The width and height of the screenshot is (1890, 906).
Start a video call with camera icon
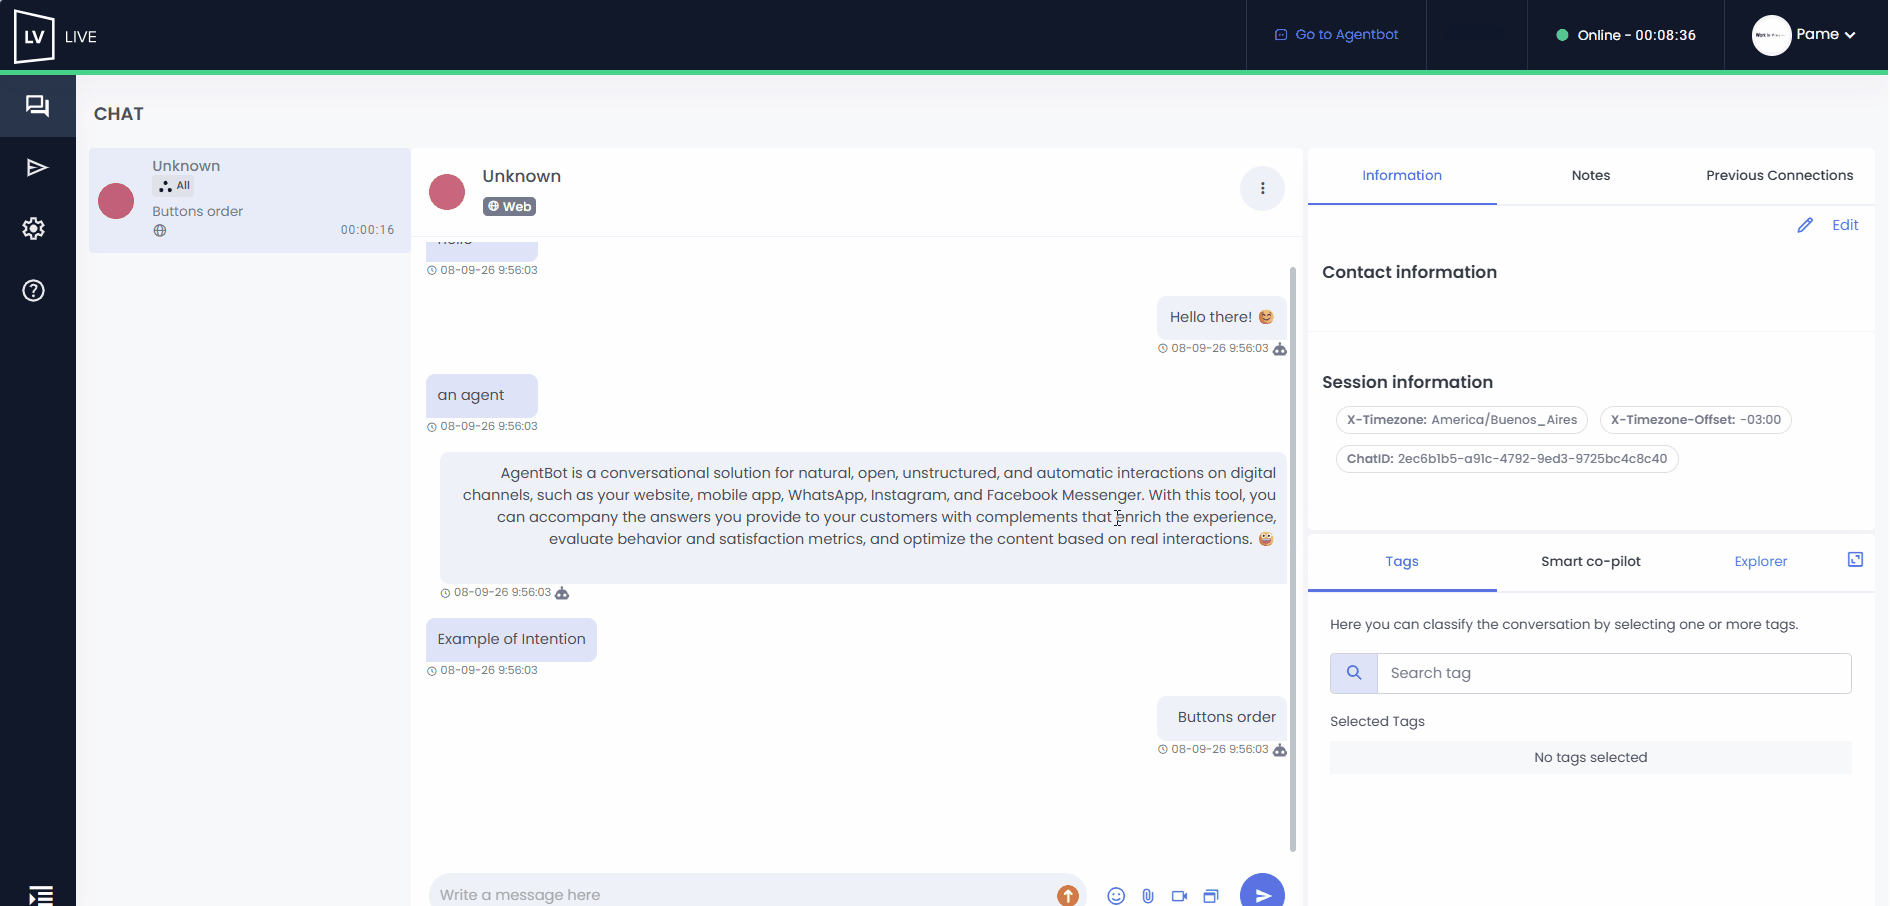1179,896
